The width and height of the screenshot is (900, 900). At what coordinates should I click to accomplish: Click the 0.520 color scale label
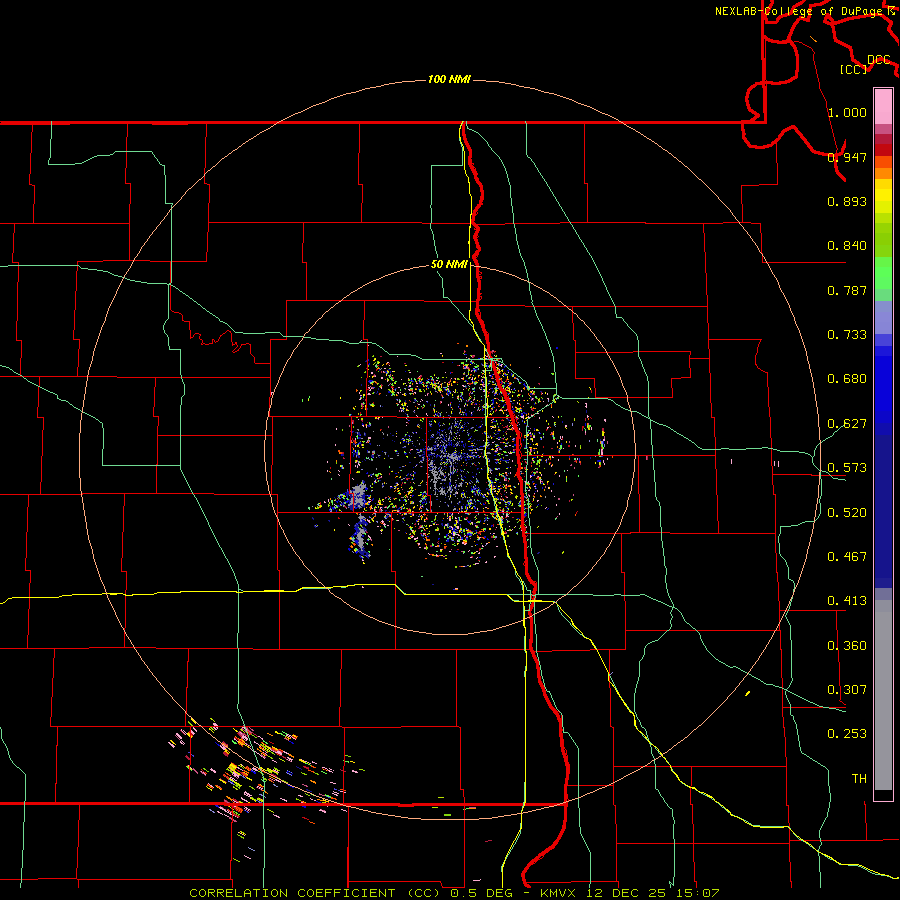[x=847, y=512]
